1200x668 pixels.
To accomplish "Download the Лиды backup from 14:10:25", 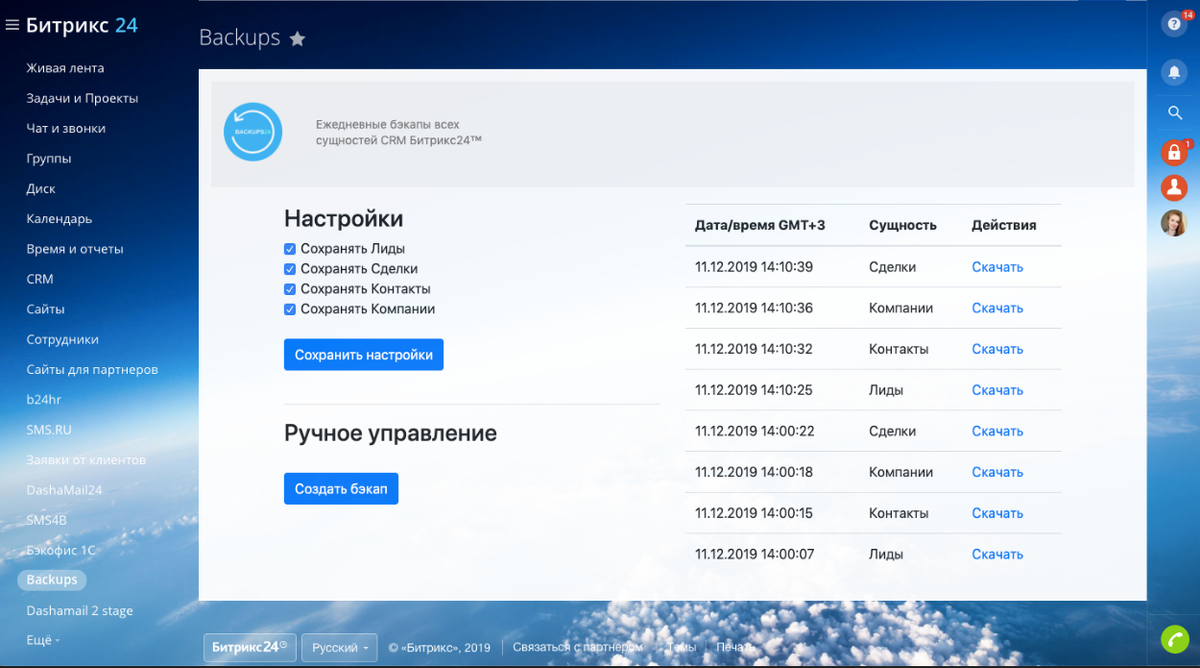I will (997, 389).
